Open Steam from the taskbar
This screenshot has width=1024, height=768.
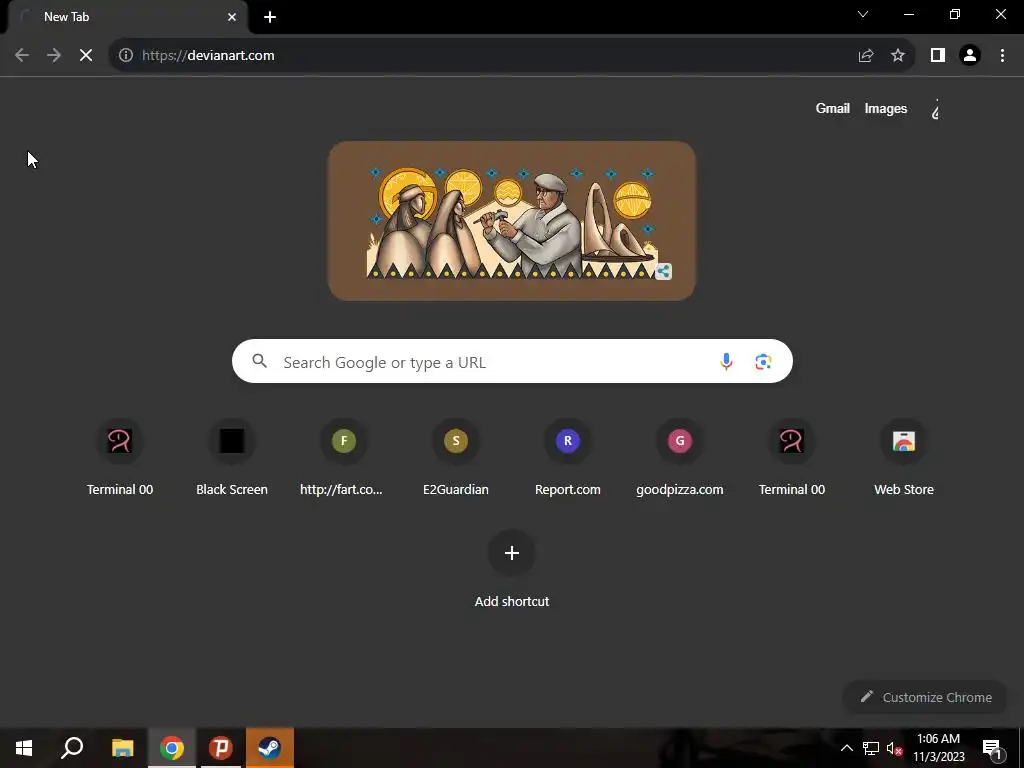(270, 748)
